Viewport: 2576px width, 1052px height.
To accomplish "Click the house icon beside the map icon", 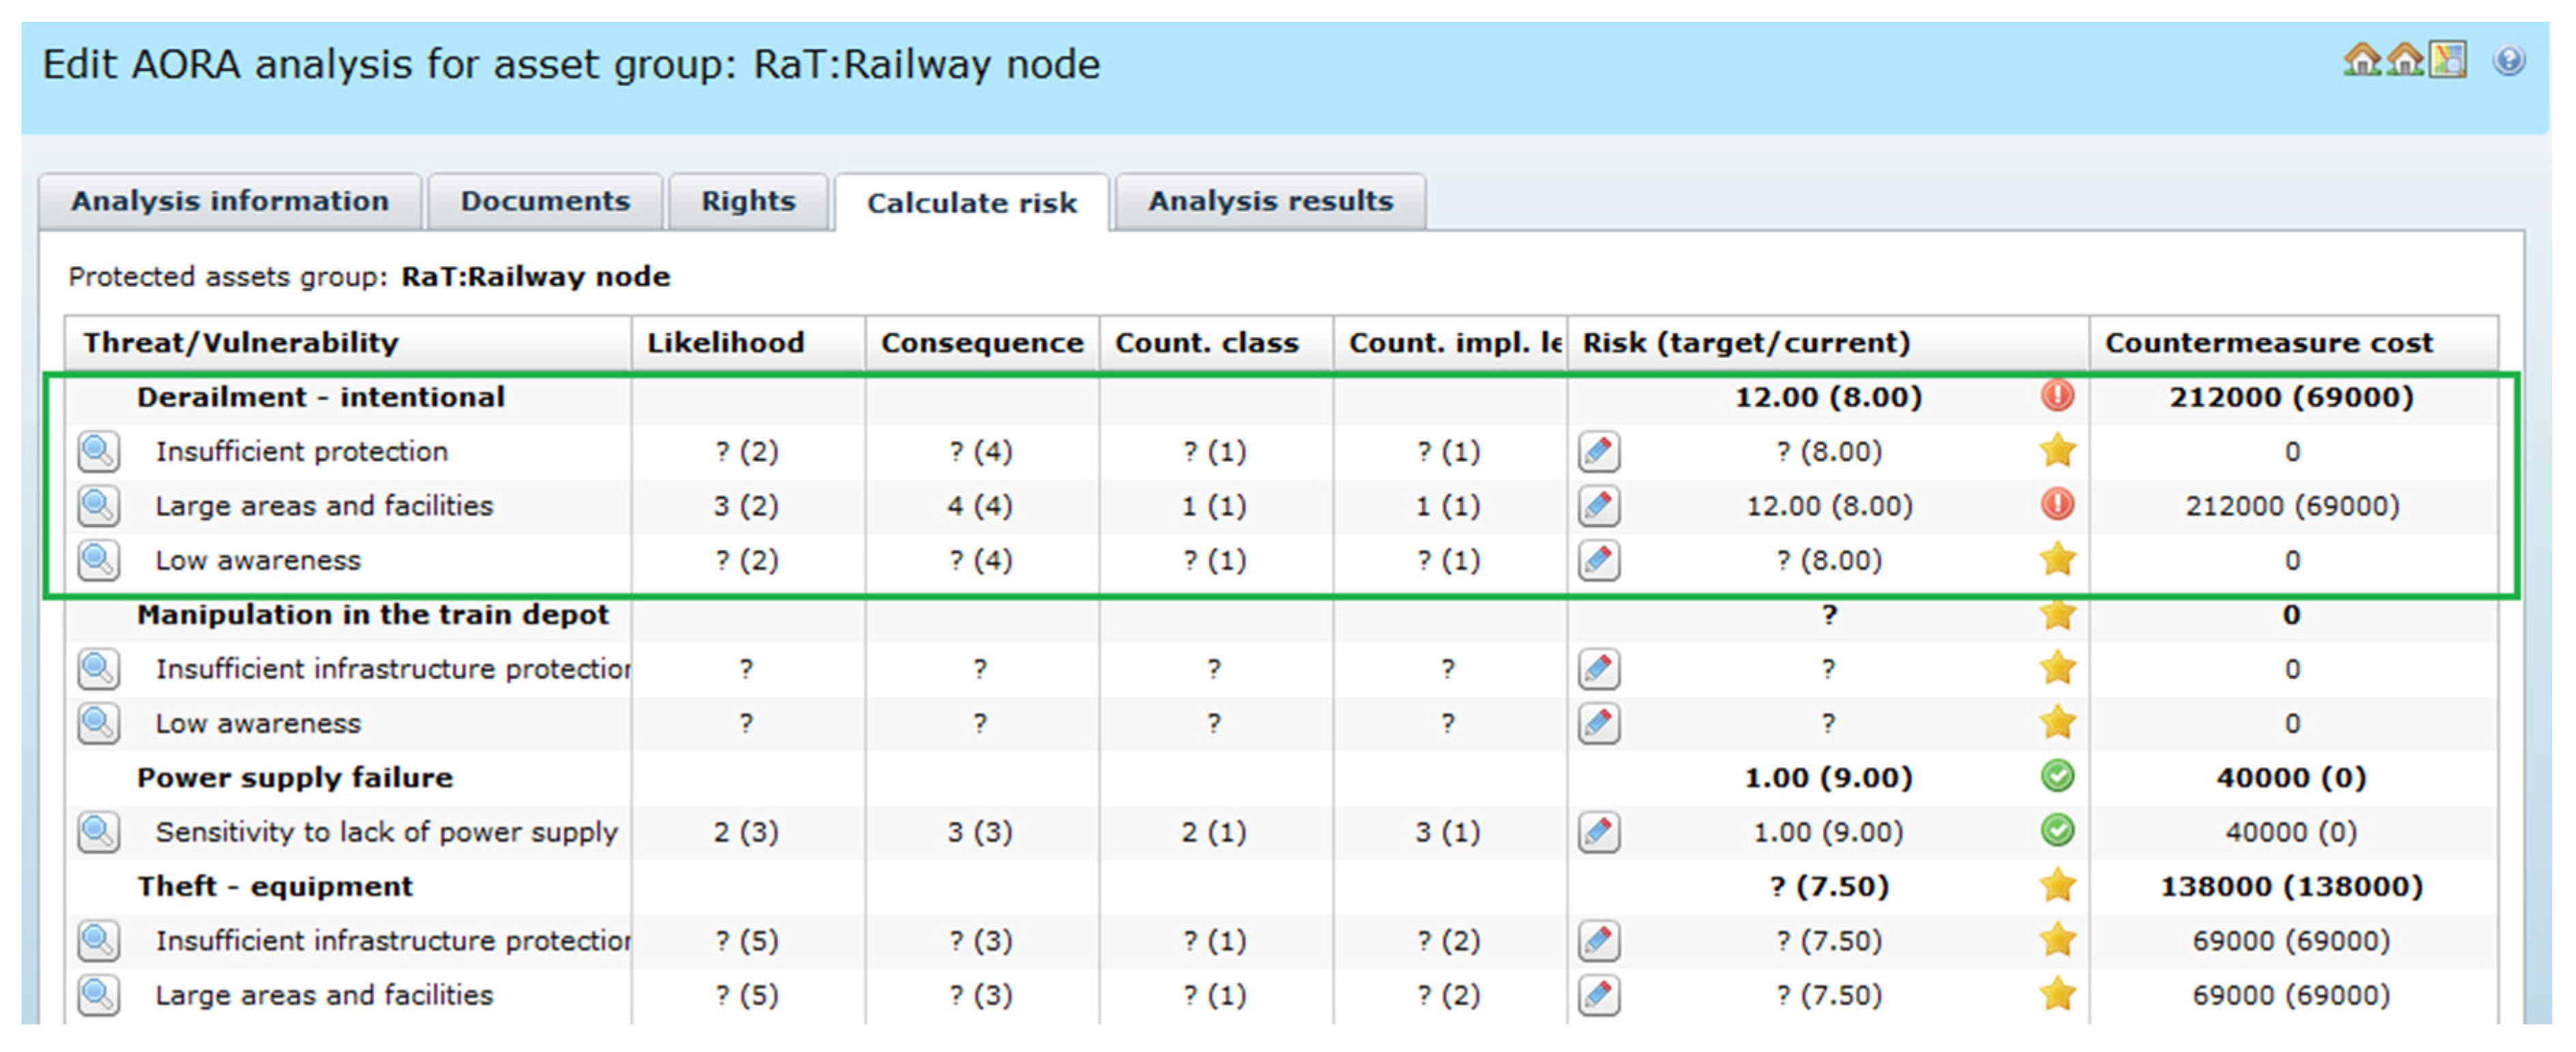I will [2405, 61].
